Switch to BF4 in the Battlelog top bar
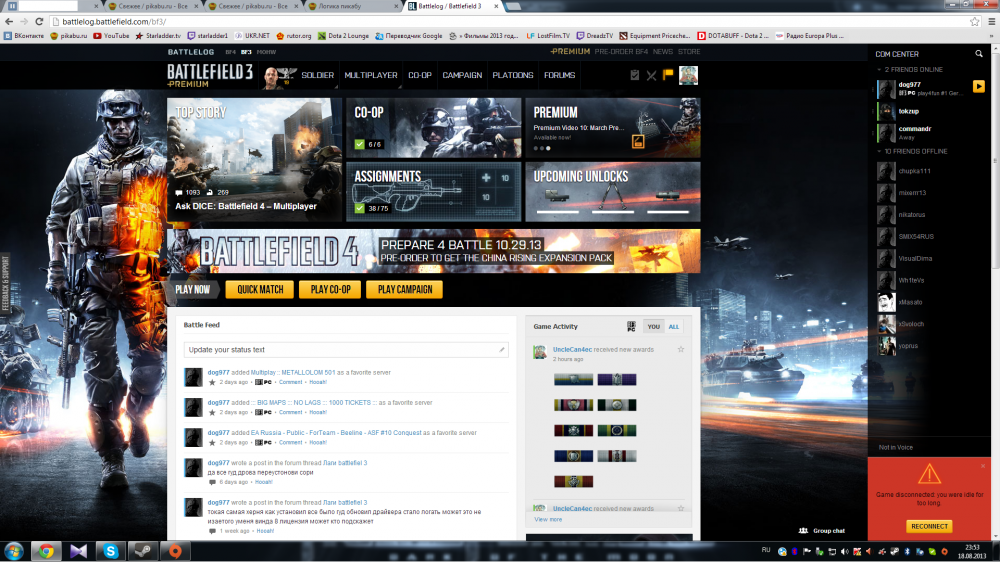 coord(230,52)
